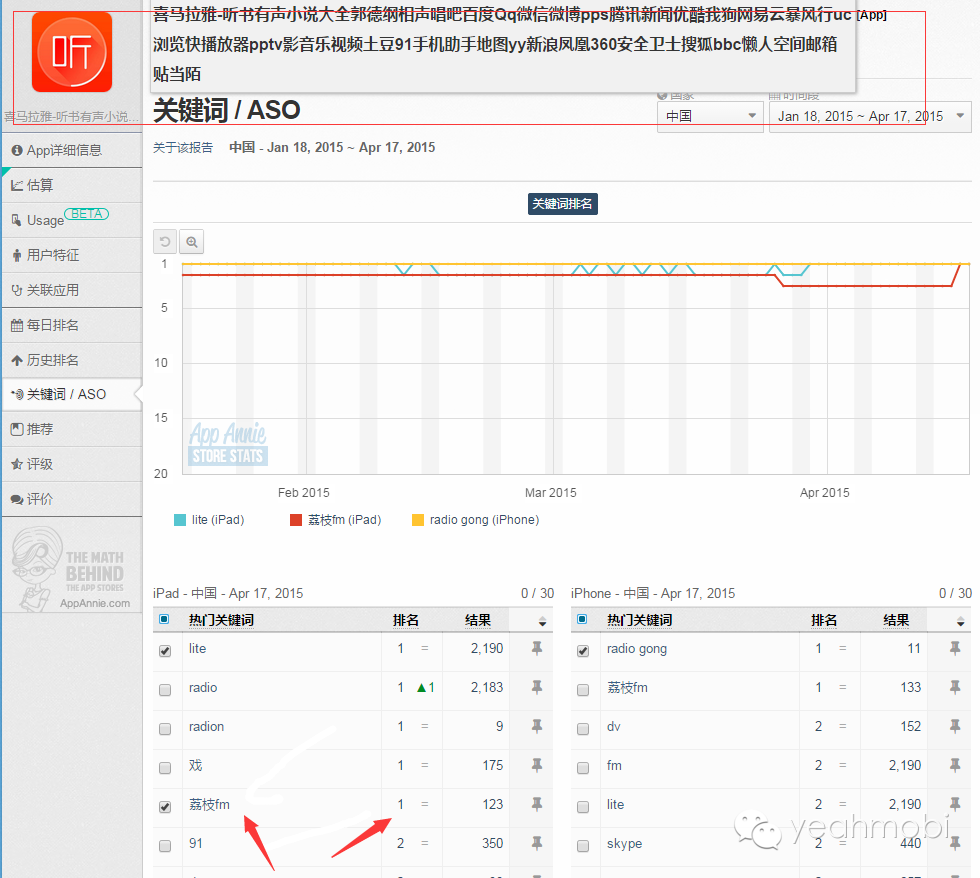The image size is (980, 878).
Task: Click the magnifier zoom icon above the chart
Action: pyautogui.click(x=190, y=241)
